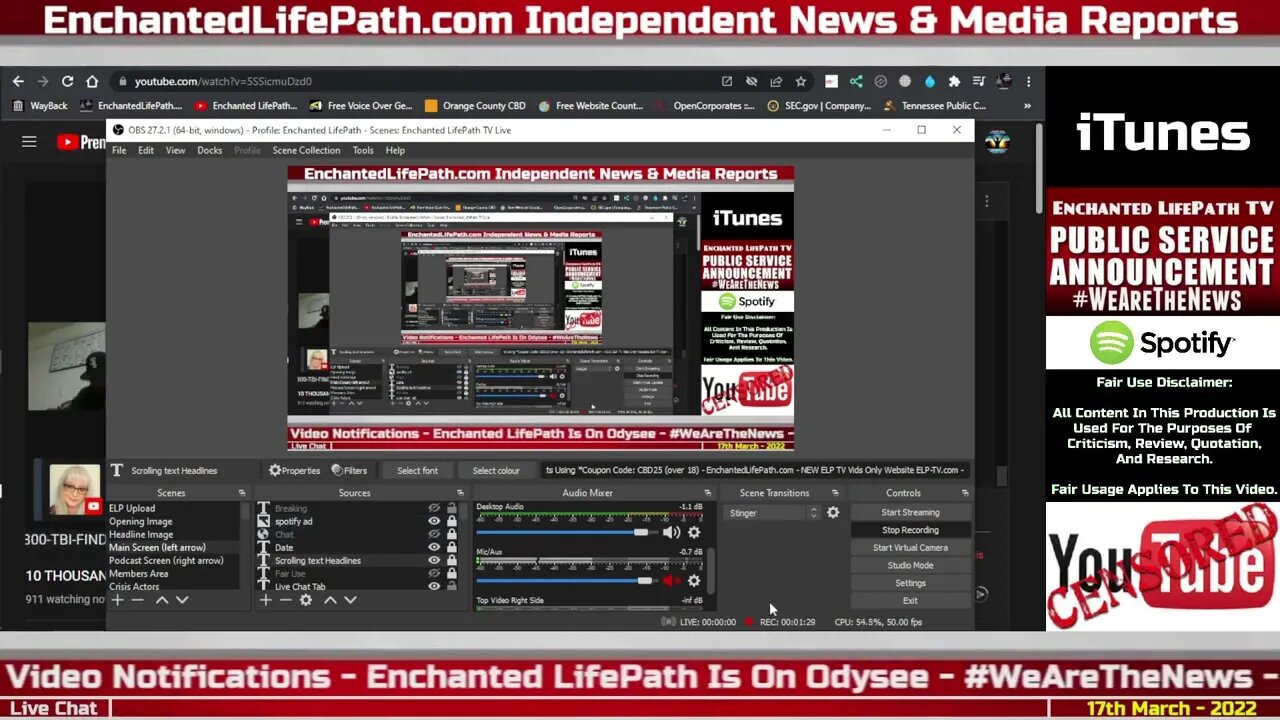Toggle visibility of spotify ad source
This screenshot has width=1280, height=720.
pos(434,521)
